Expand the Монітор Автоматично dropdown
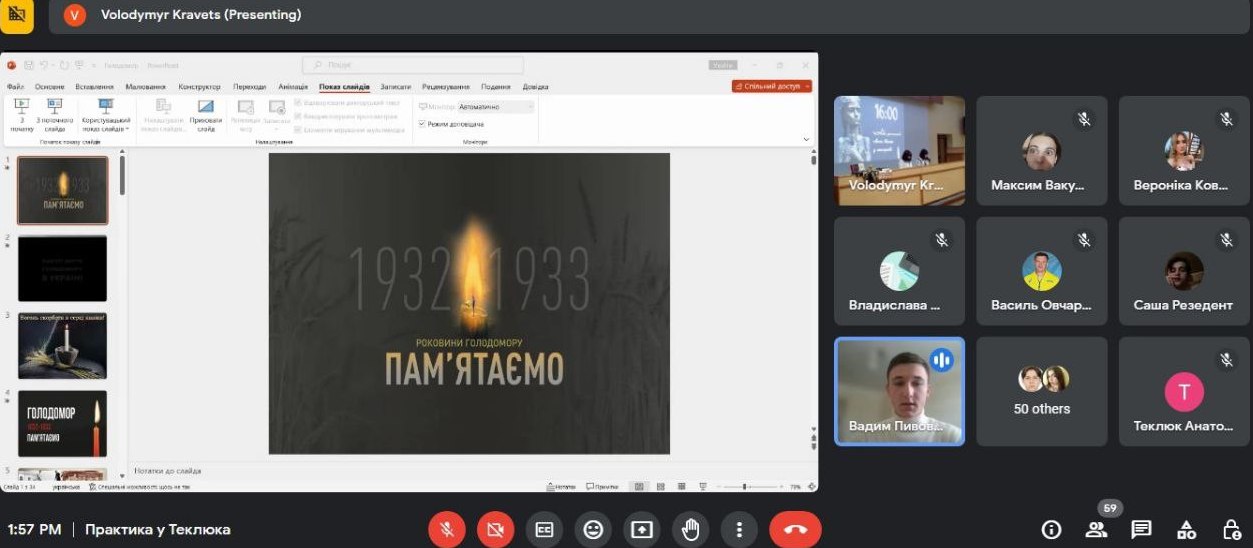This screenshot has height=548, width=1253. [x=496, y=106]
